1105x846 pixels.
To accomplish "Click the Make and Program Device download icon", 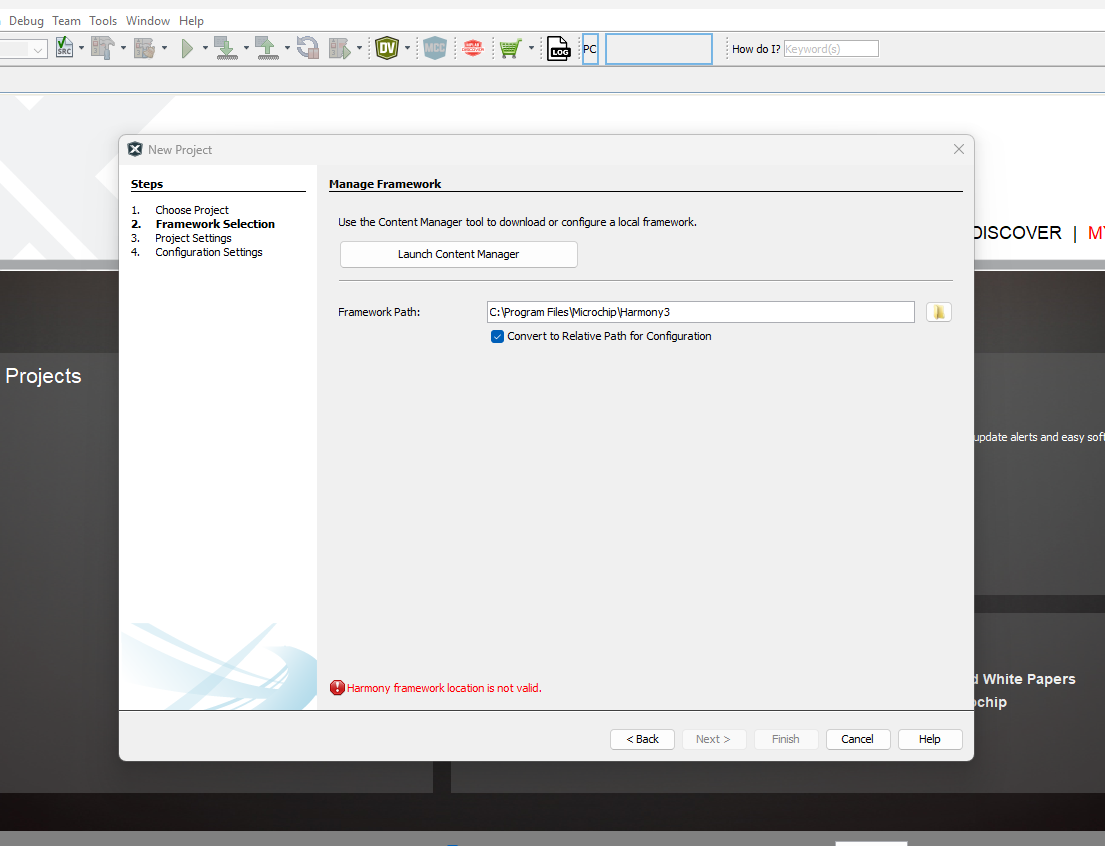I will [226, 48].
